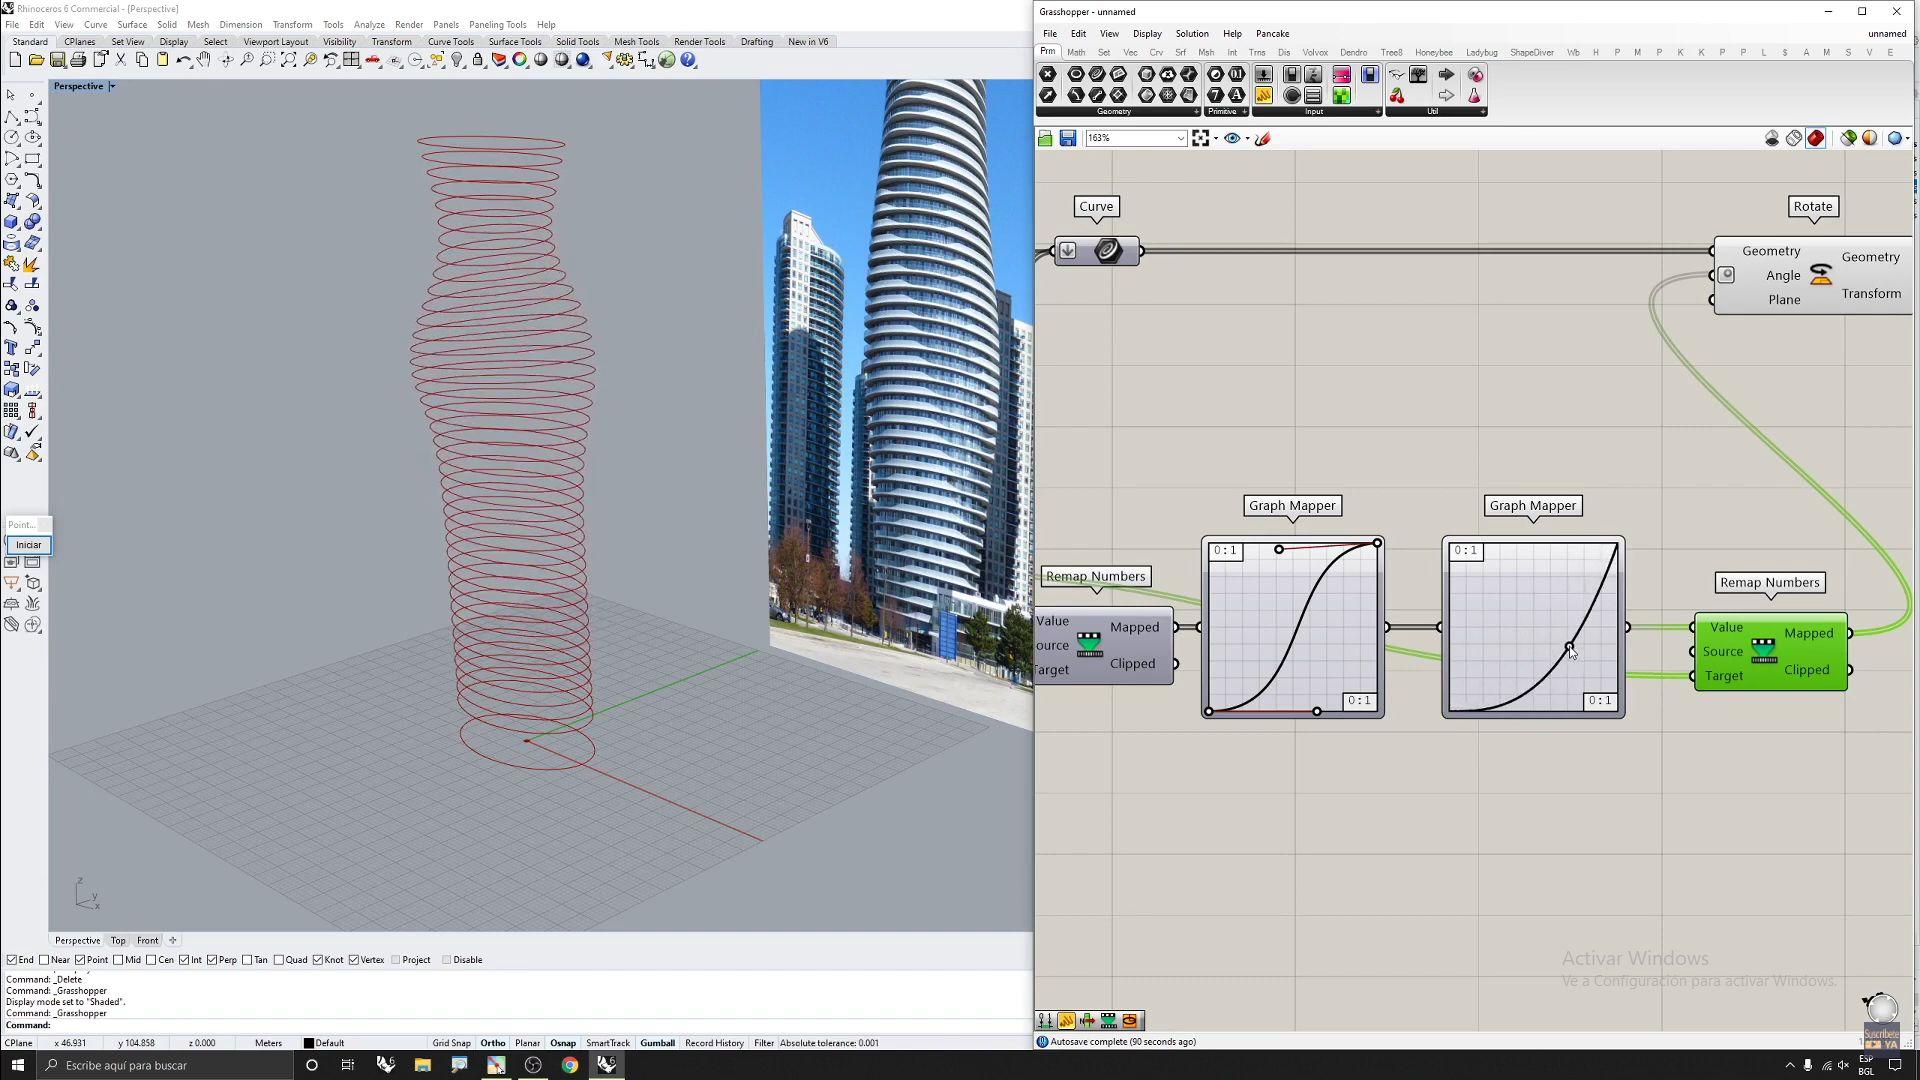Open the document preview settings dropdown arrow
The height and width of the screenshot is (1080, 1920).
coord(1908,138)
